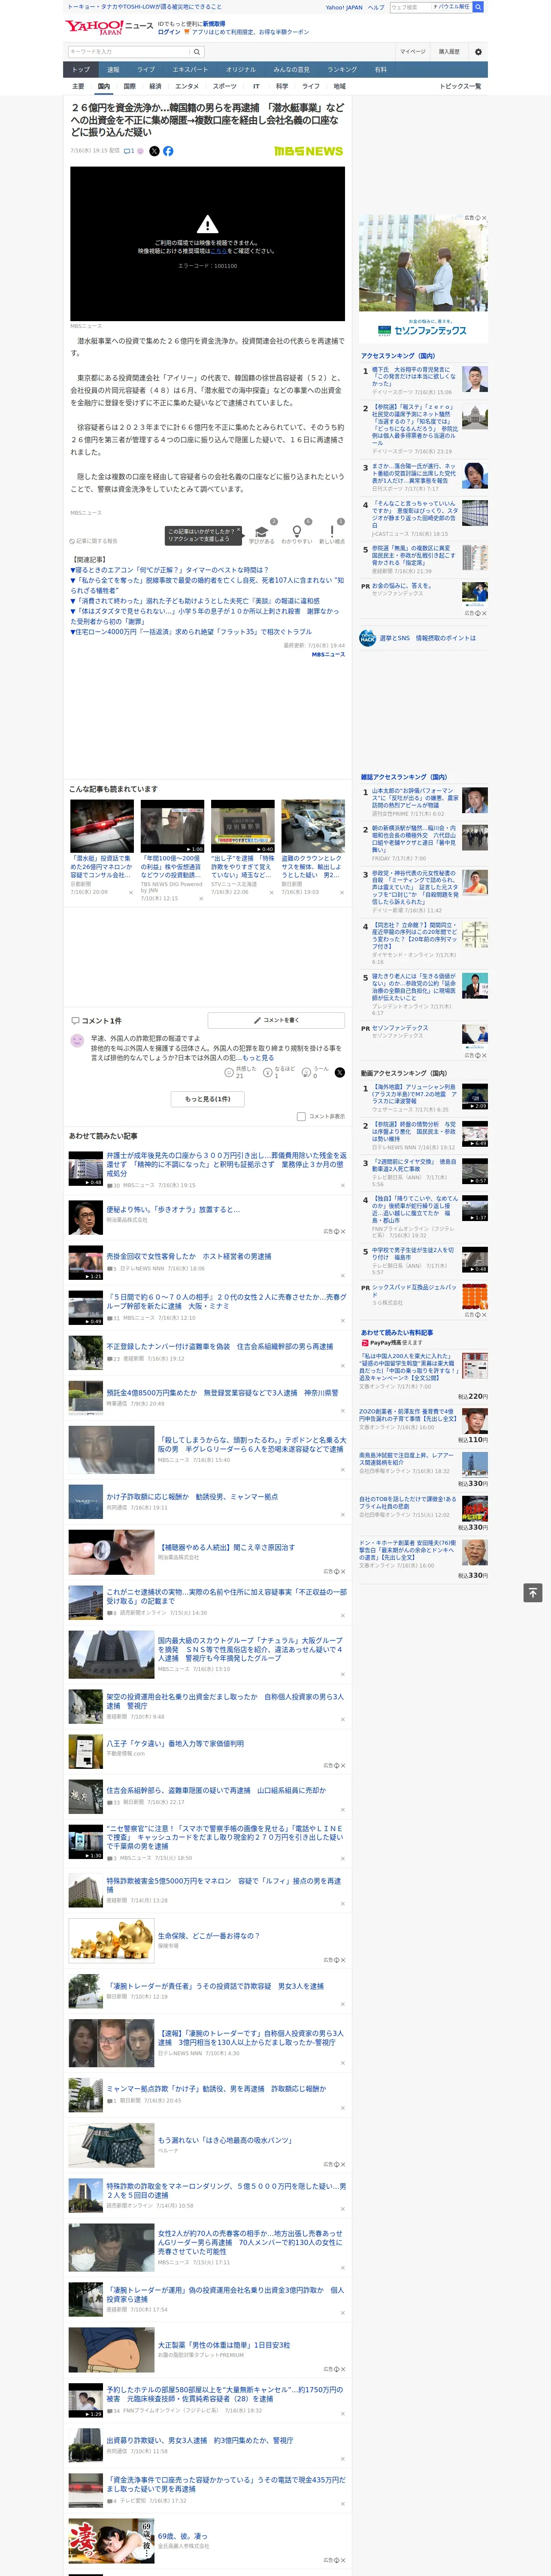
Task: Click the 記事に関する報告 link
Action: (94, 541)
